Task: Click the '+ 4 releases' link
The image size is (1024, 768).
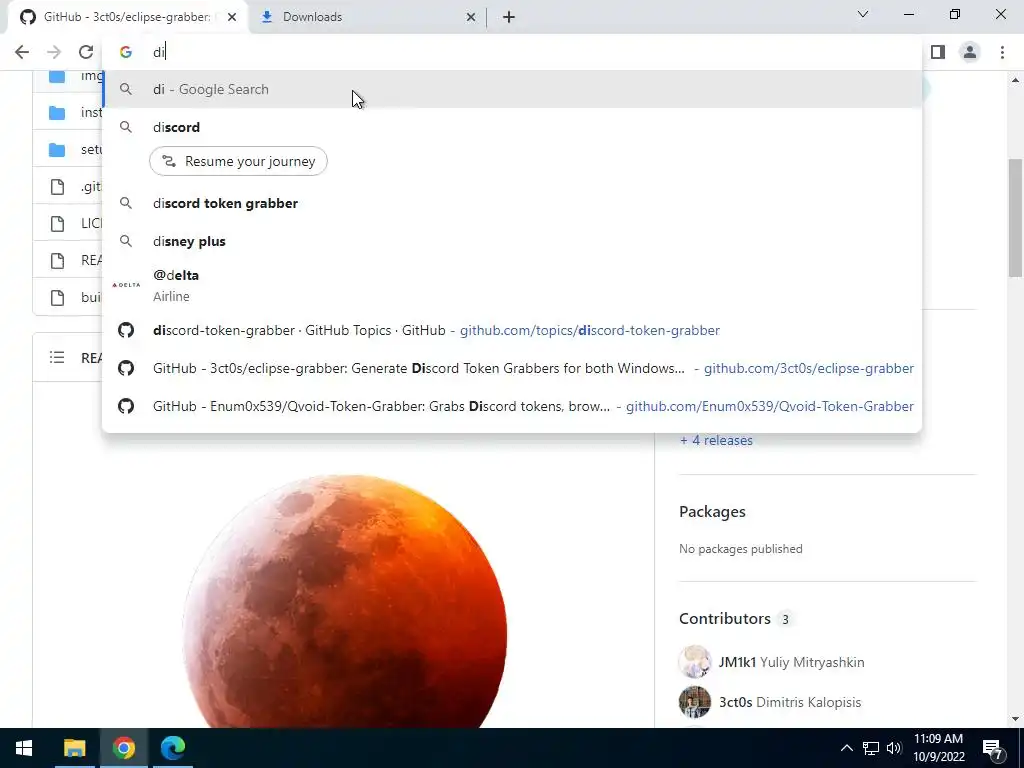Action: pos(716,440)
